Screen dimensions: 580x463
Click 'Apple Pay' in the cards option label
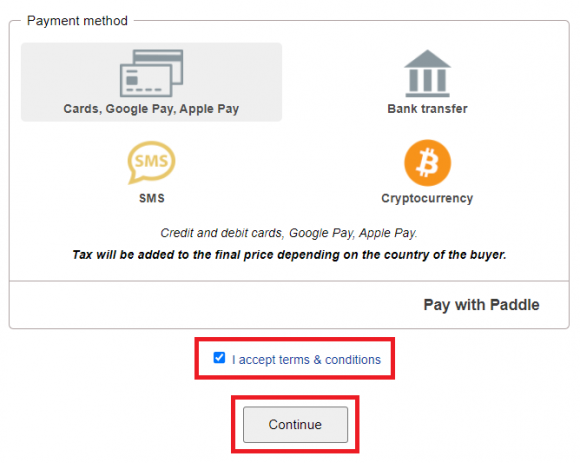click(209, 109)
